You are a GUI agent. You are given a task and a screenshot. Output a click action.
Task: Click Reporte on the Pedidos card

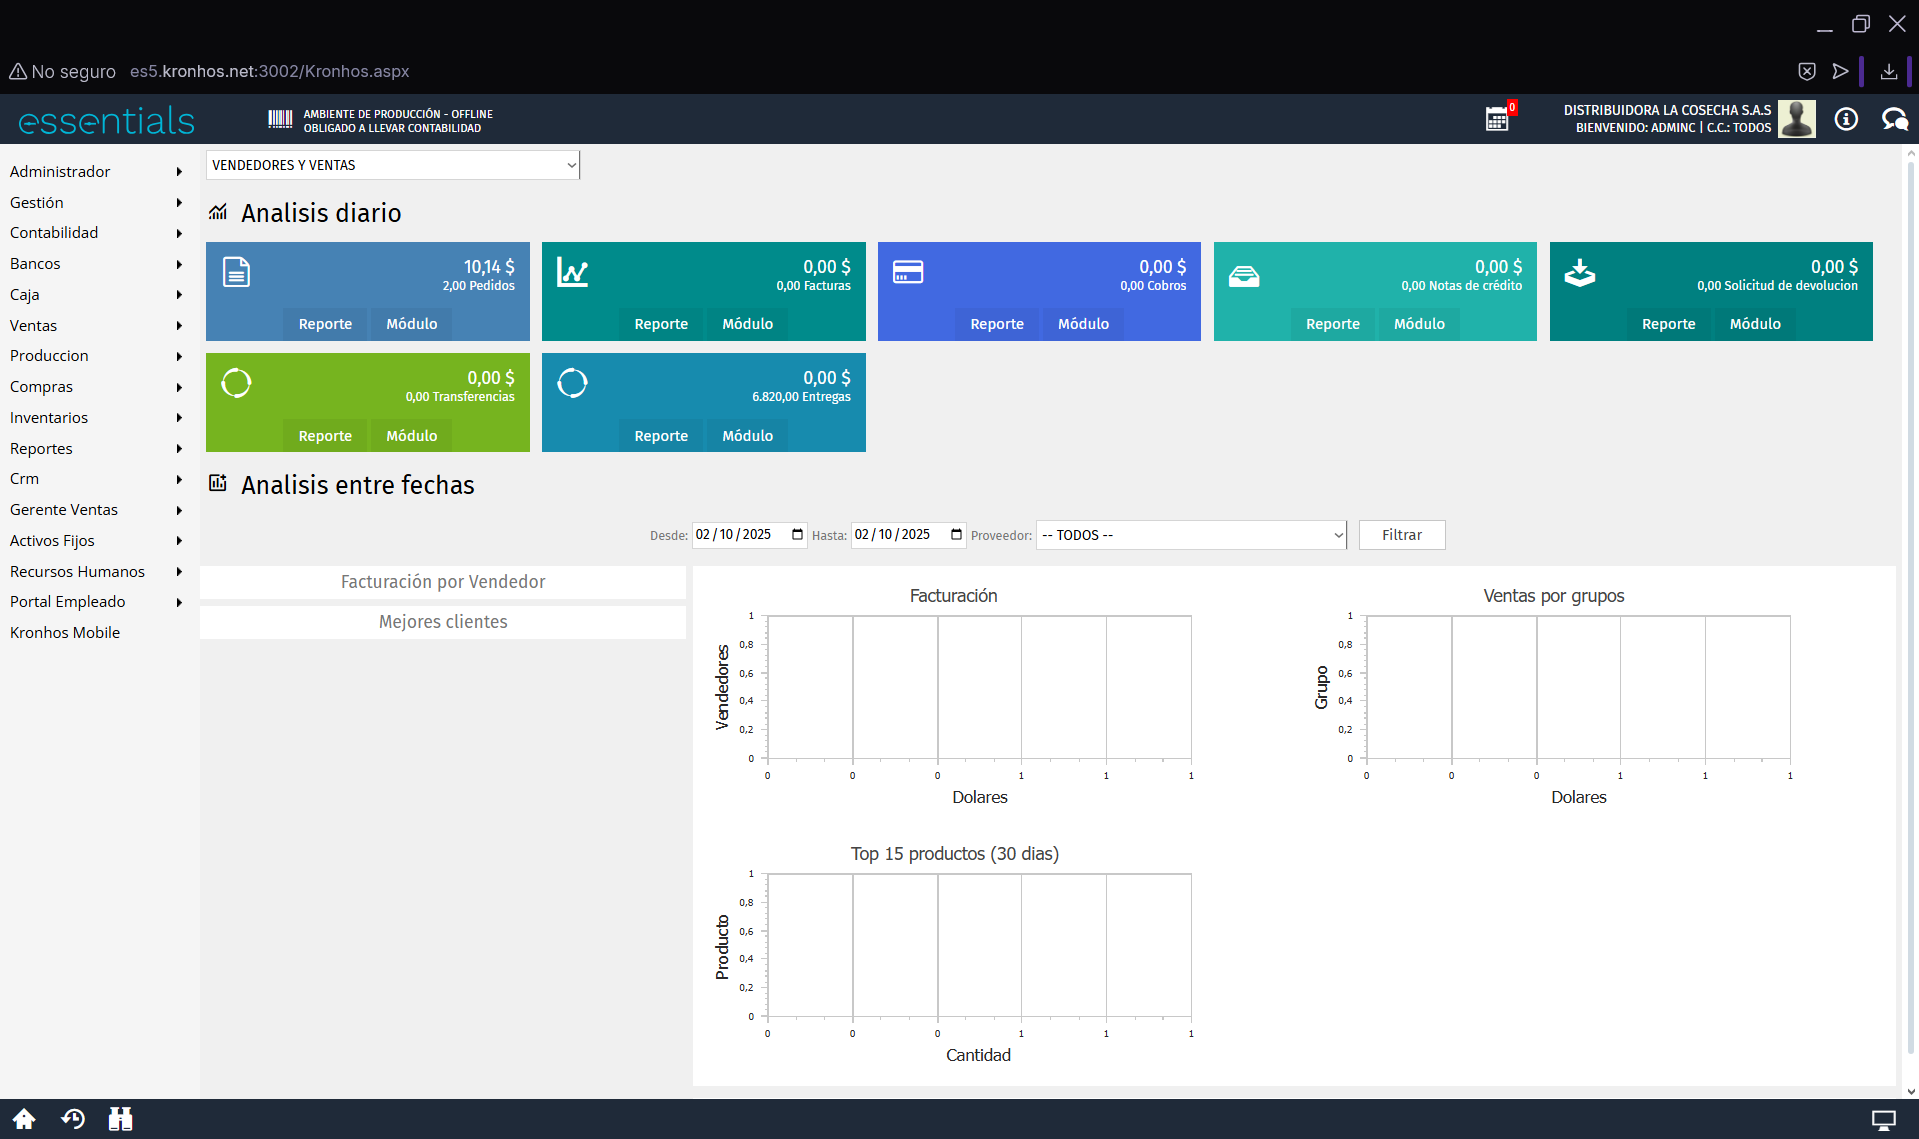tap(325, 324)
